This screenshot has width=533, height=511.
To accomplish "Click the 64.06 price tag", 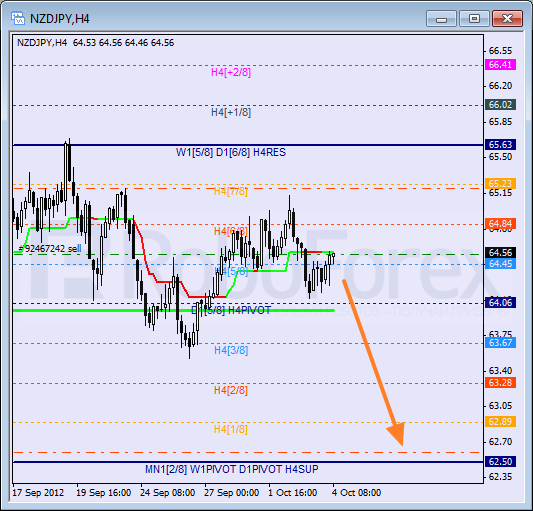I will (x=500, y=302).
